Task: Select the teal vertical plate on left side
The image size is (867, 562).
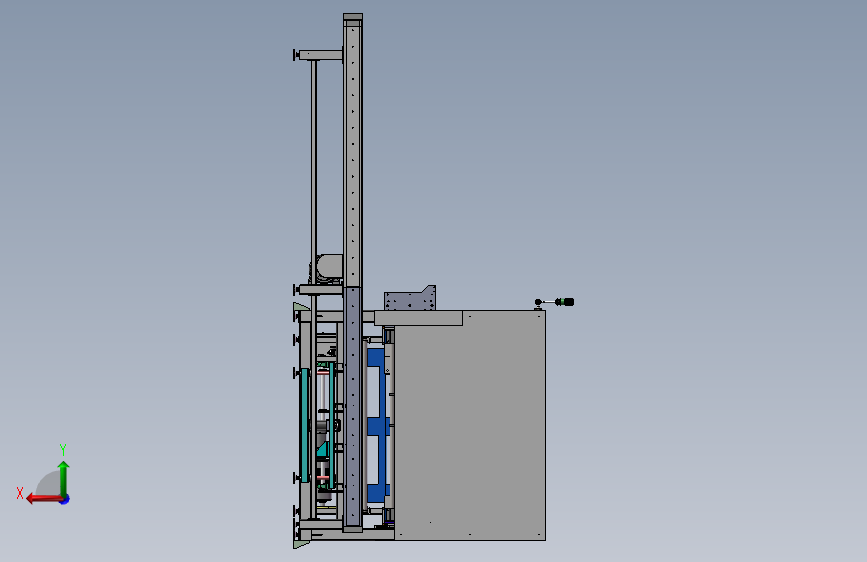Action: click(x=304, y=425)
